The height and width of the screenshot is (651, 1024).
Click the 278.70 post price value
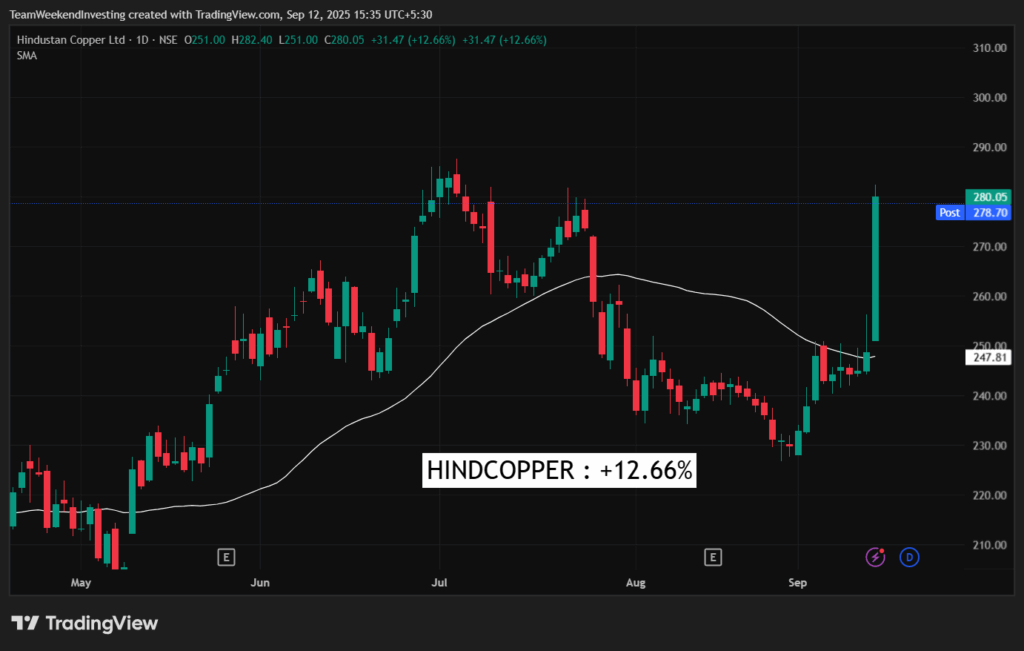click(989, 212)
